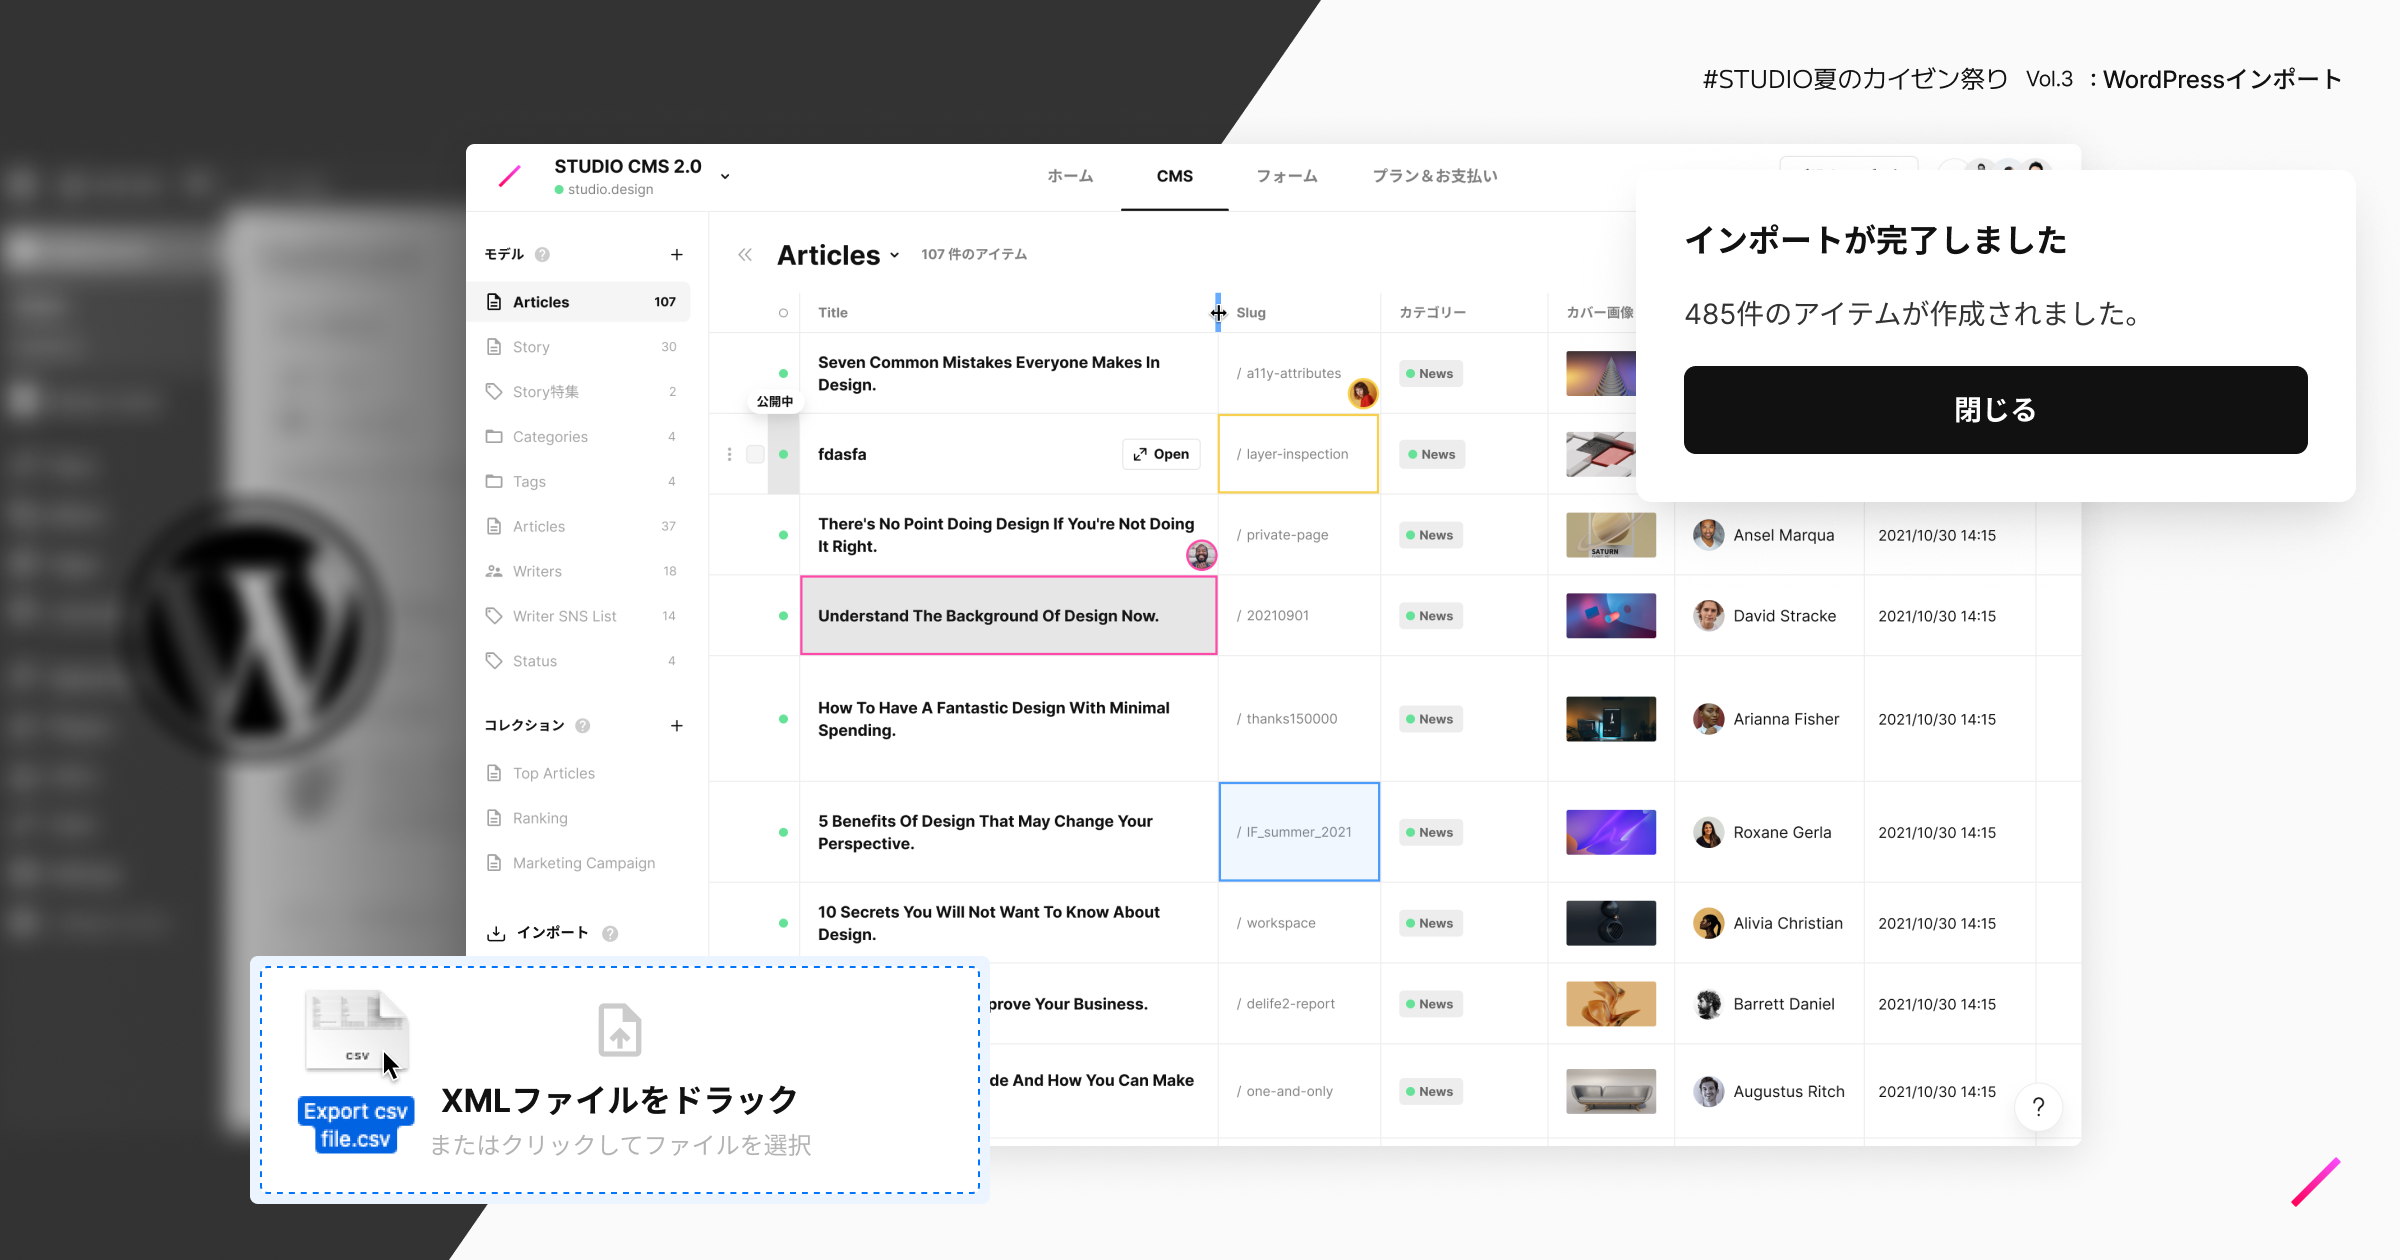Switch to the CMS tab
The width and height of the screenshot is (2400, 1260).
pos(1174,176)
